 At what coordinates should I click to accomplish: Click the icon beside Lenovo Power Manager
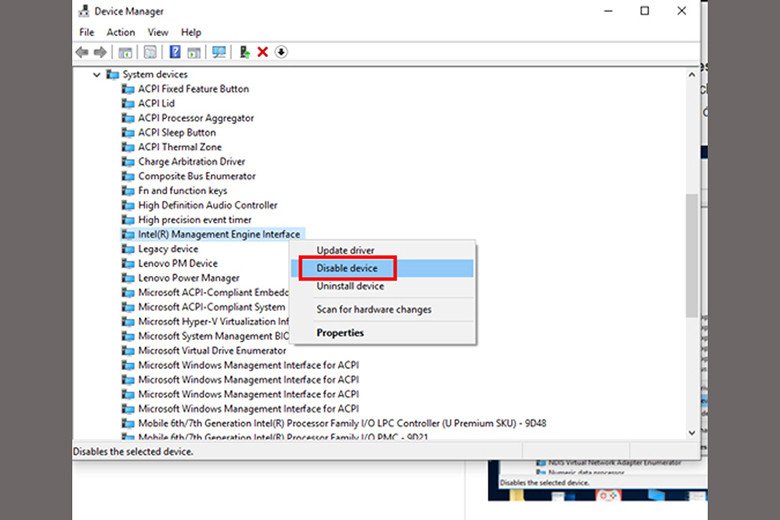click(128, 278)
